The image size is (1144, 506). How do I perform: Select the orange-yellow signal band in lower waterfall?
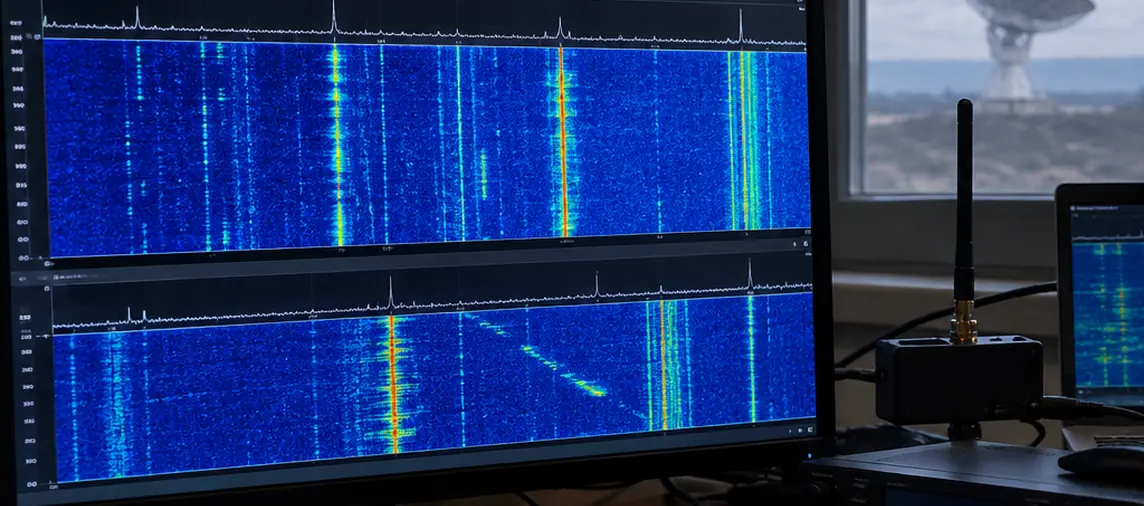664,365
